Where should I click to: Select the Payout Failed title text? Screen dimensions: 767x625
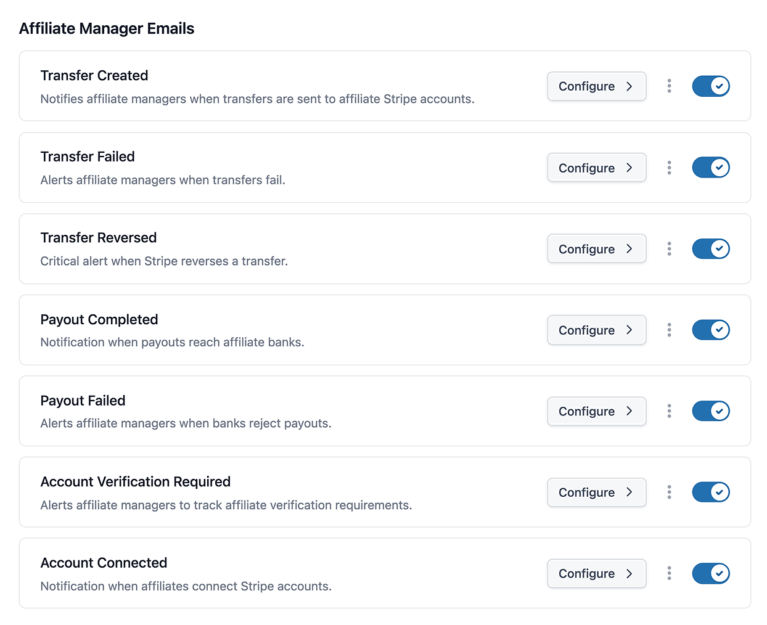(83, 401)
